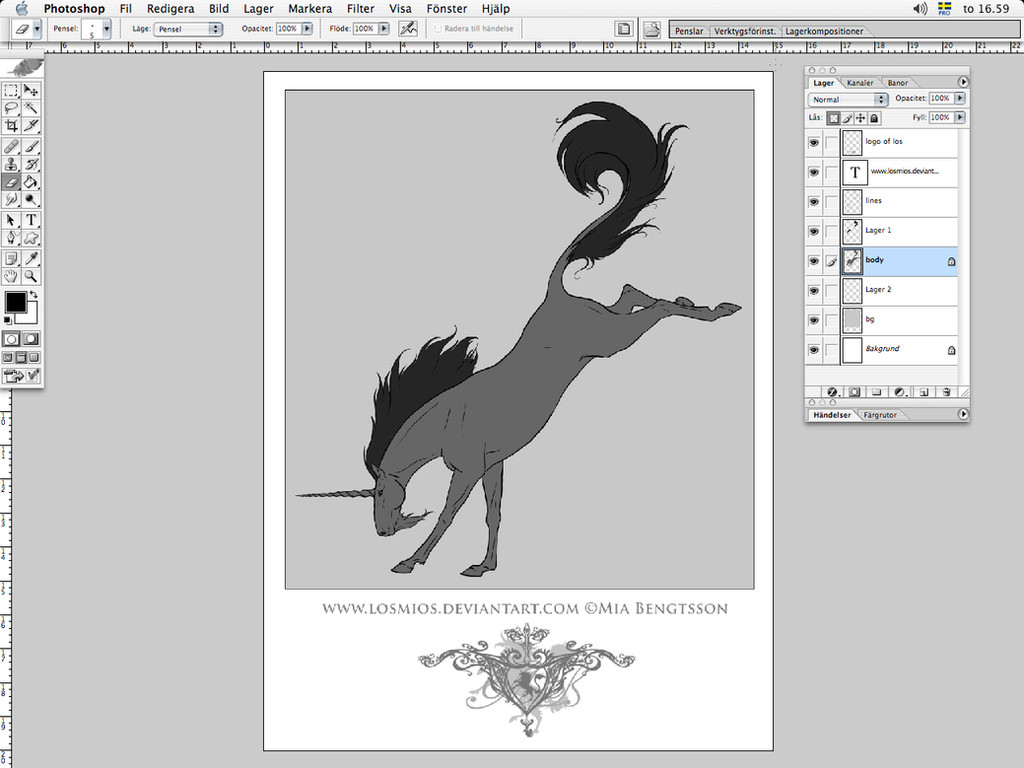
Task: Hide the 'logo of los' layer
Action: [x=814, y=142]
